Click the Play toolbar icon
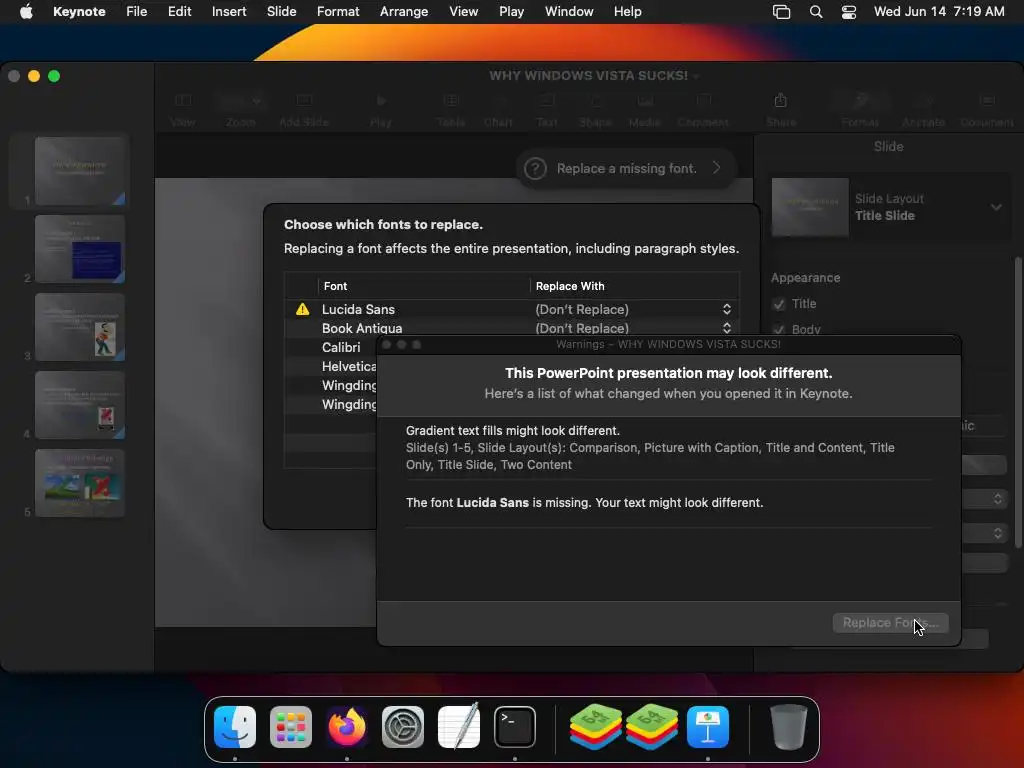Viewport: 1024px width, 768px height. (x=381, y=101)
